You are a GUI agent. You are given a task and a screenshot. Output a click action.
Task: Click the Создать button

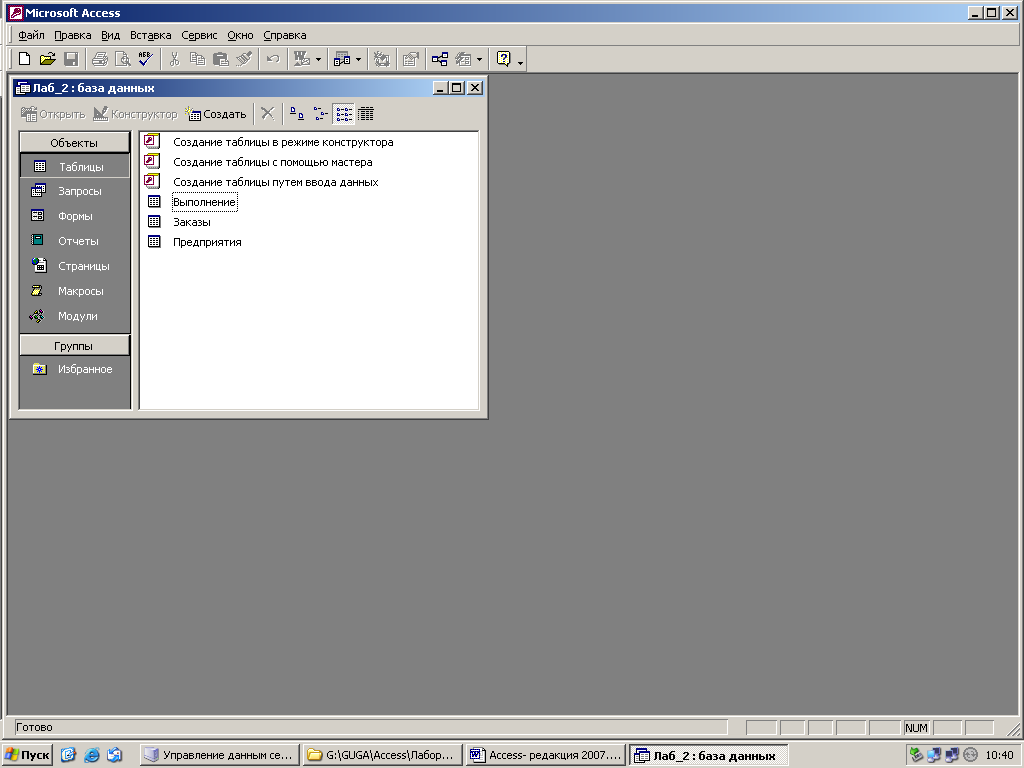(216, 114)
